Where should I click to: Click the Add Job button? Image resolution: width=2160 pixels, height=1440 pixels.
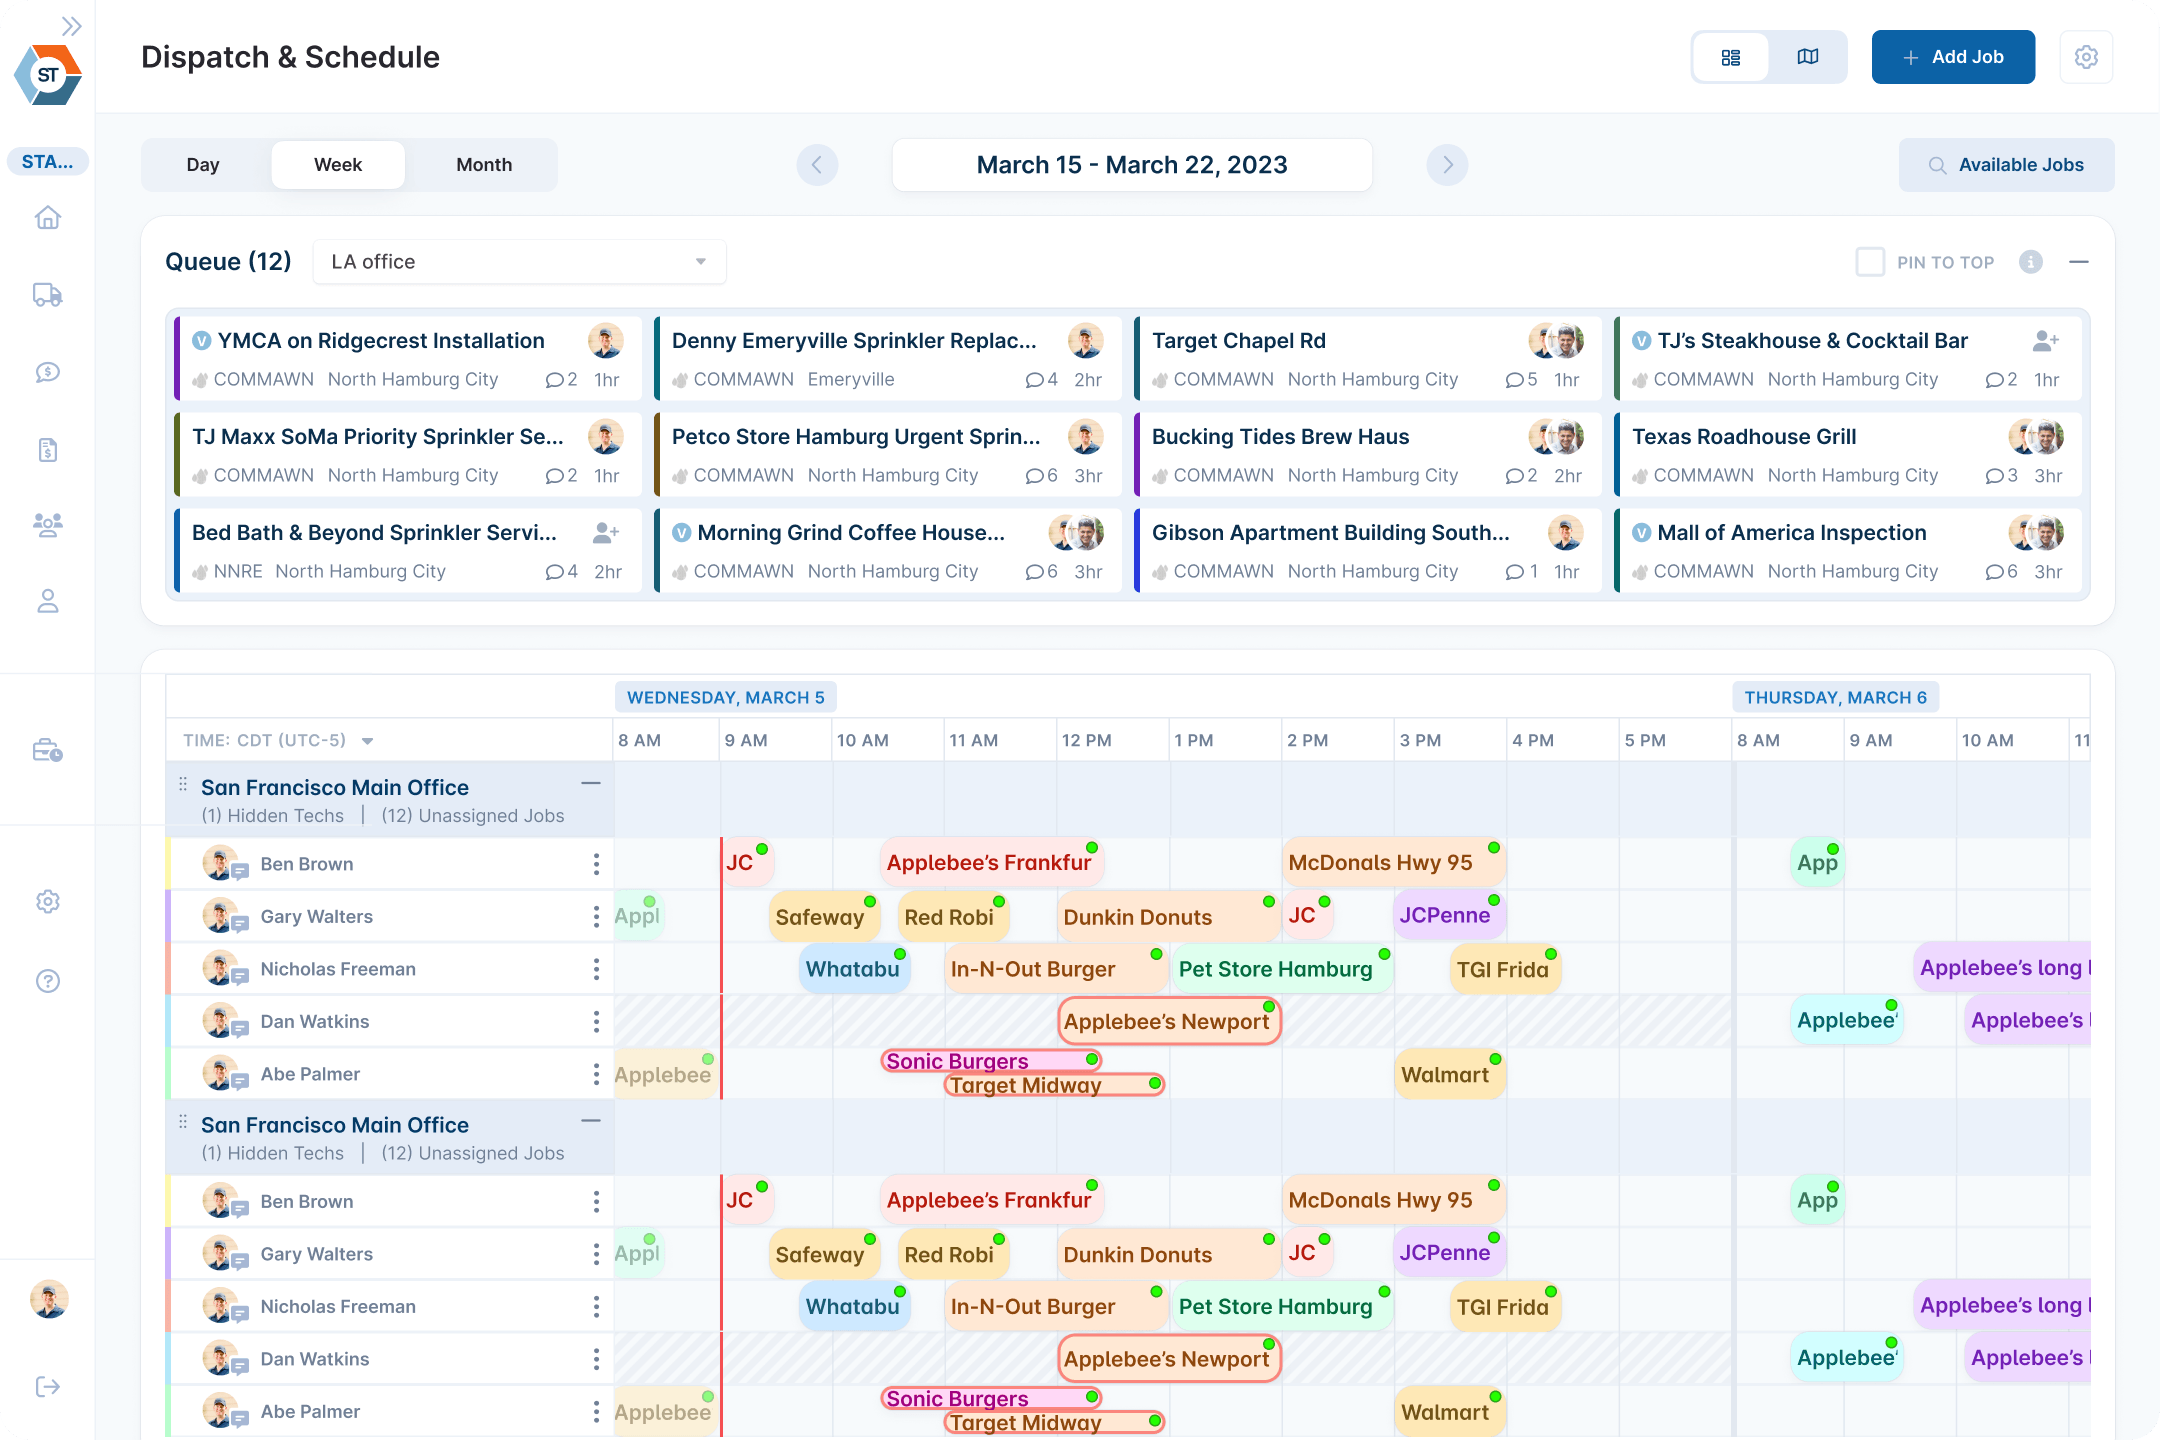[1953, 57]
